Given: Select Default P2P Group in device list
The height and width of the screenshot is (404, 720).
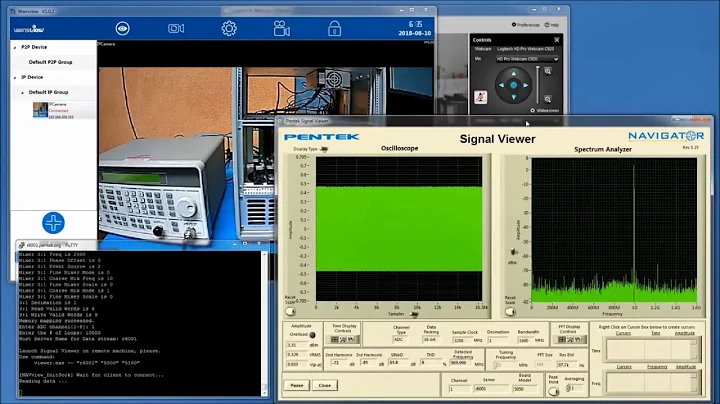Looking at the screenshot, I should tap(51, 62).
